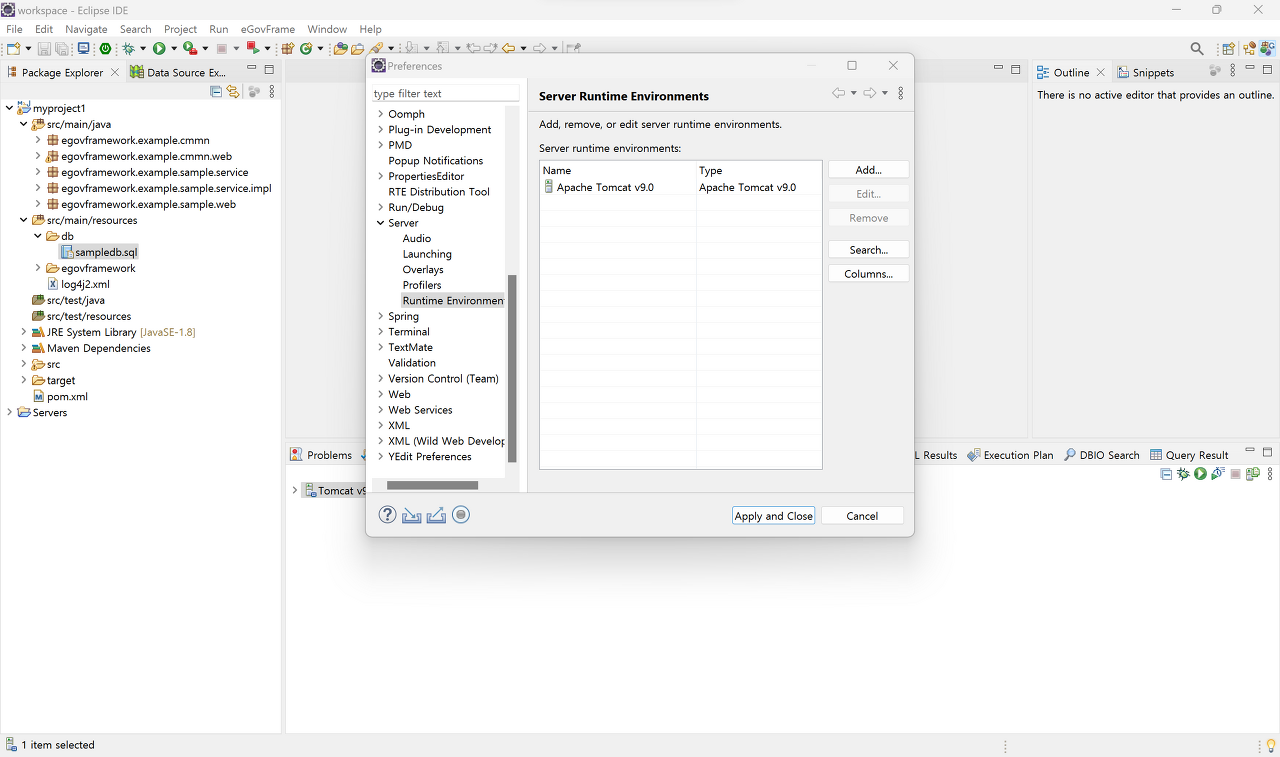Screen dimensions: 1280x757
Task: Click the green Run button in toolbar
Action: coord(159,48)
